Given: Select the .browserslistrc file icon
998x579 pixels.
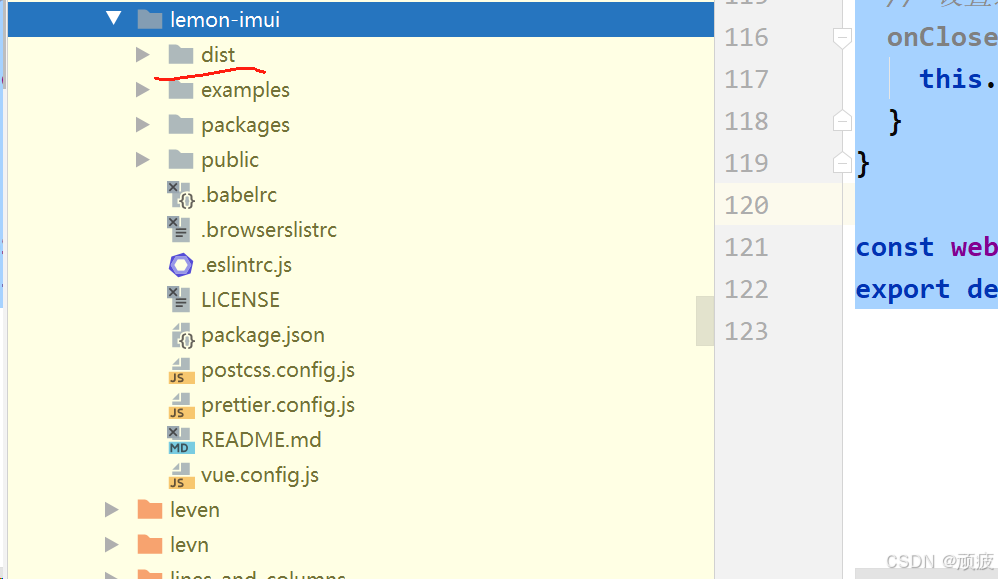Looking at the screenshot, I should 180,229.
